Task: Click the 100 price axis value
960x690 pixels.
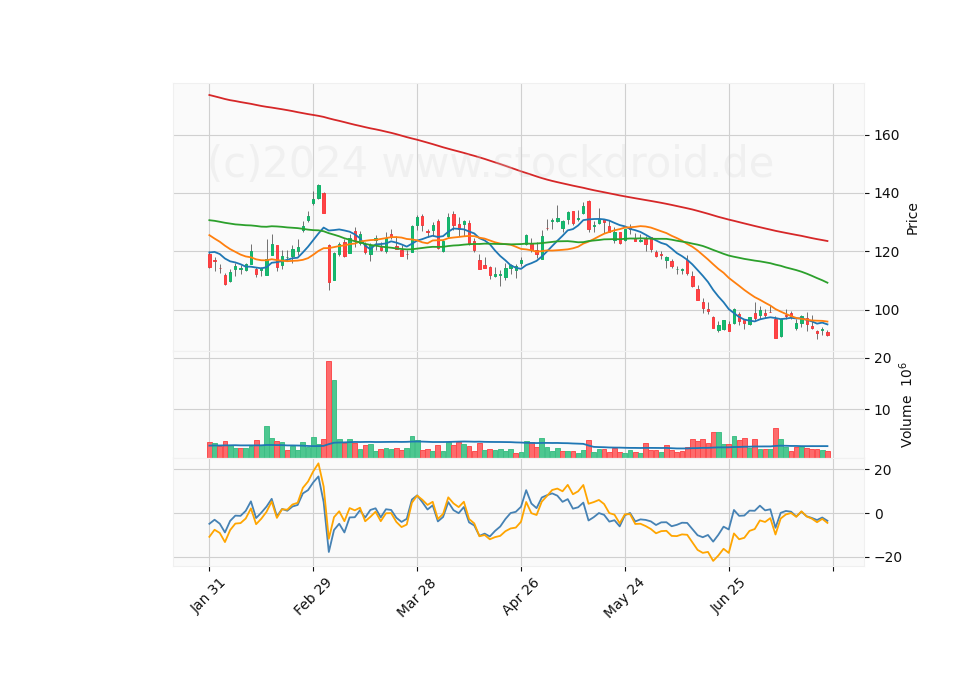Action: click(886, 310)
